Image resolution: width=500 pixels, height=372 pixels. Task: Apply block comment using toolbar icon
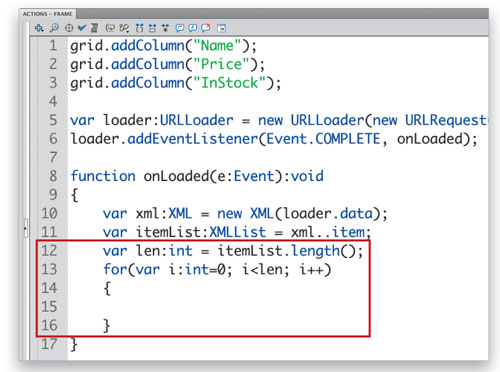click(180, 28)
